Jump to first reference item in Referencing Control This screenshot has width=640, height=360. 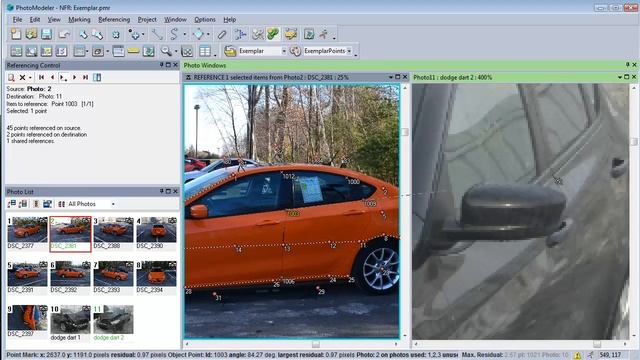(41, 77)
